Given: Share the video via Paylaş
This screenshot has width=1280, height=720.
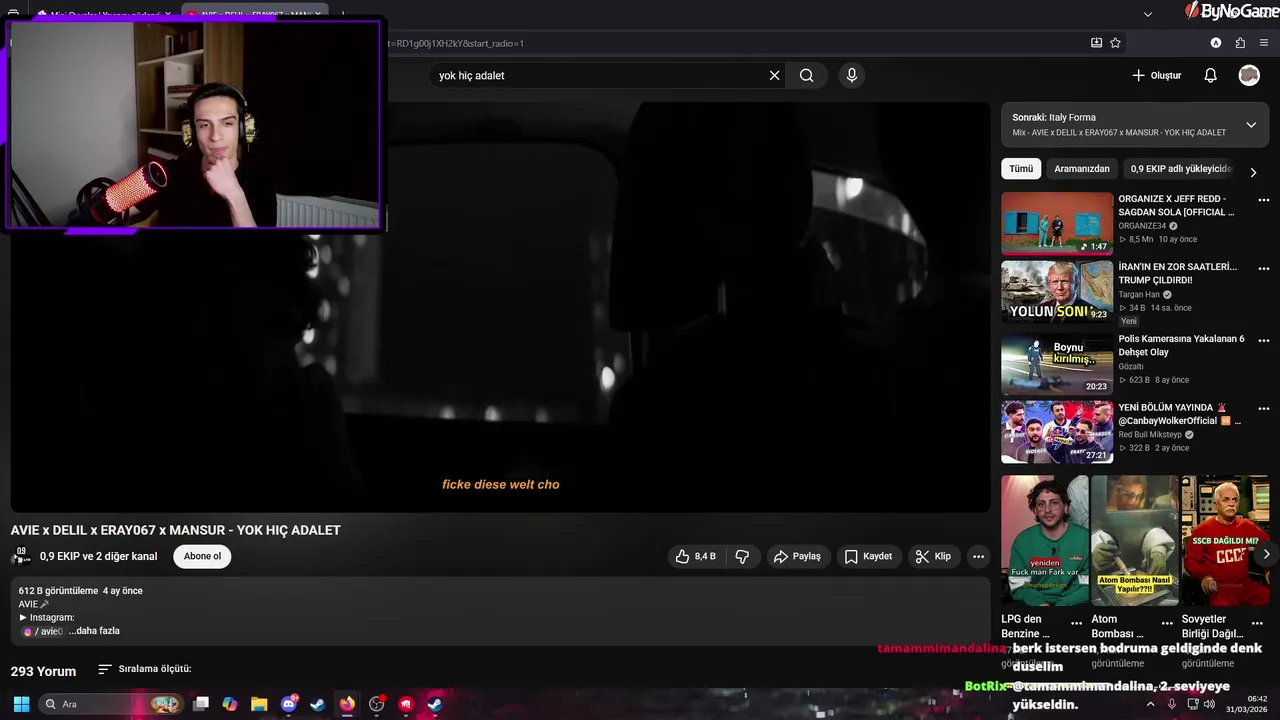Looking at the screenshot, I should (797, 556).
